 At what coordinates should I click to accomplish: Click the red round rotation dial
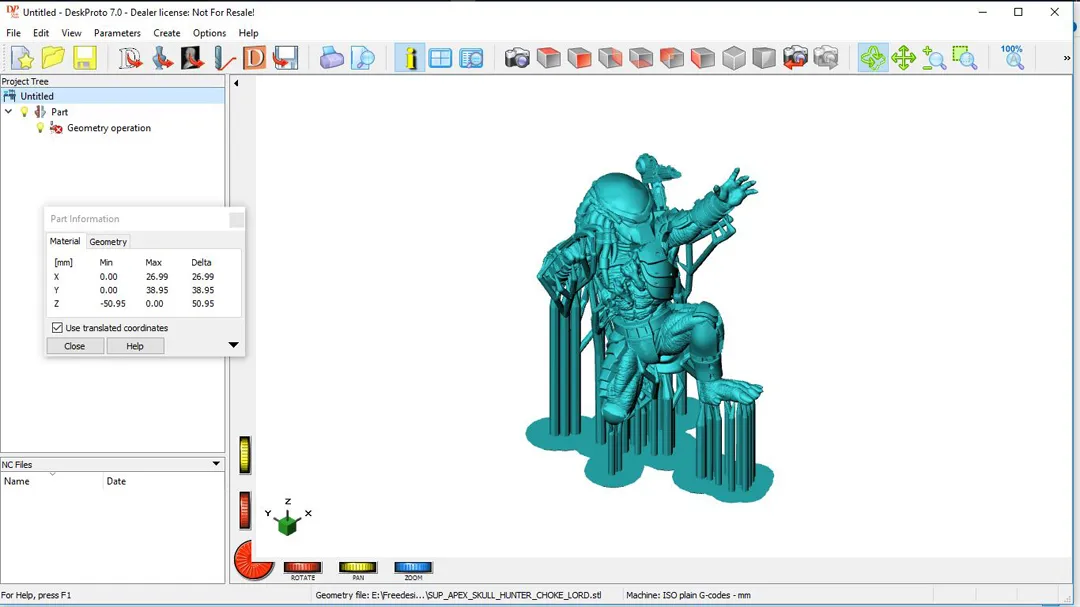253,559
